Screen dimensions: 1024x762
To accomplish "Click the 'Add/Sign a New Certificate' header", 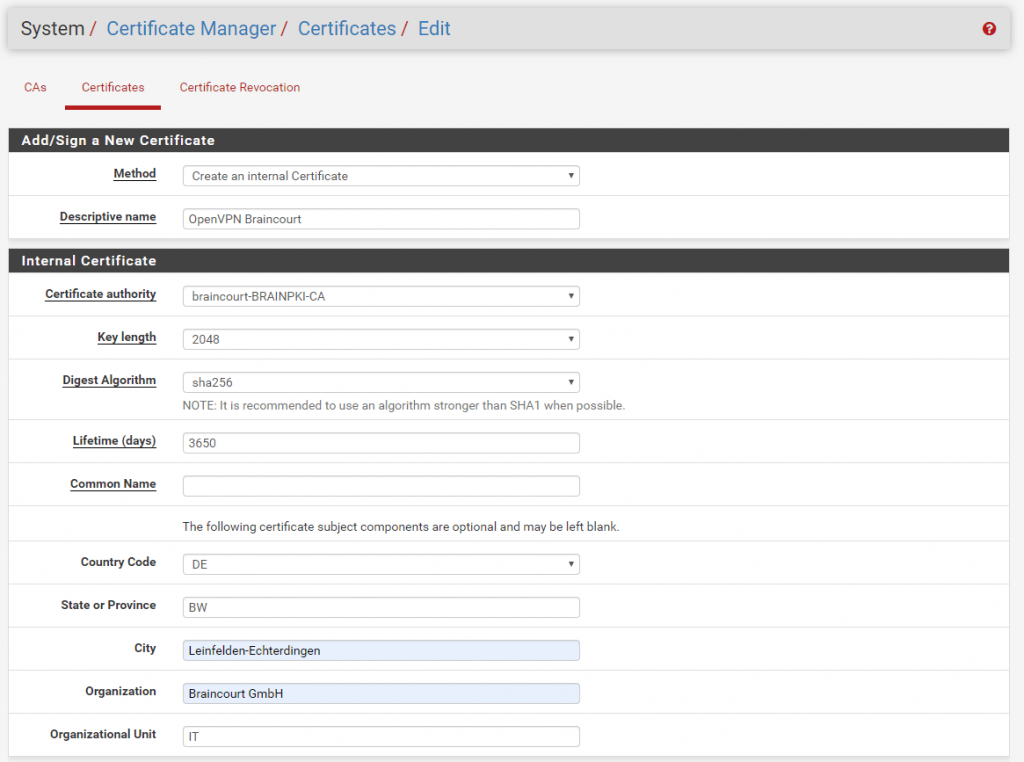I will (118, 140).
